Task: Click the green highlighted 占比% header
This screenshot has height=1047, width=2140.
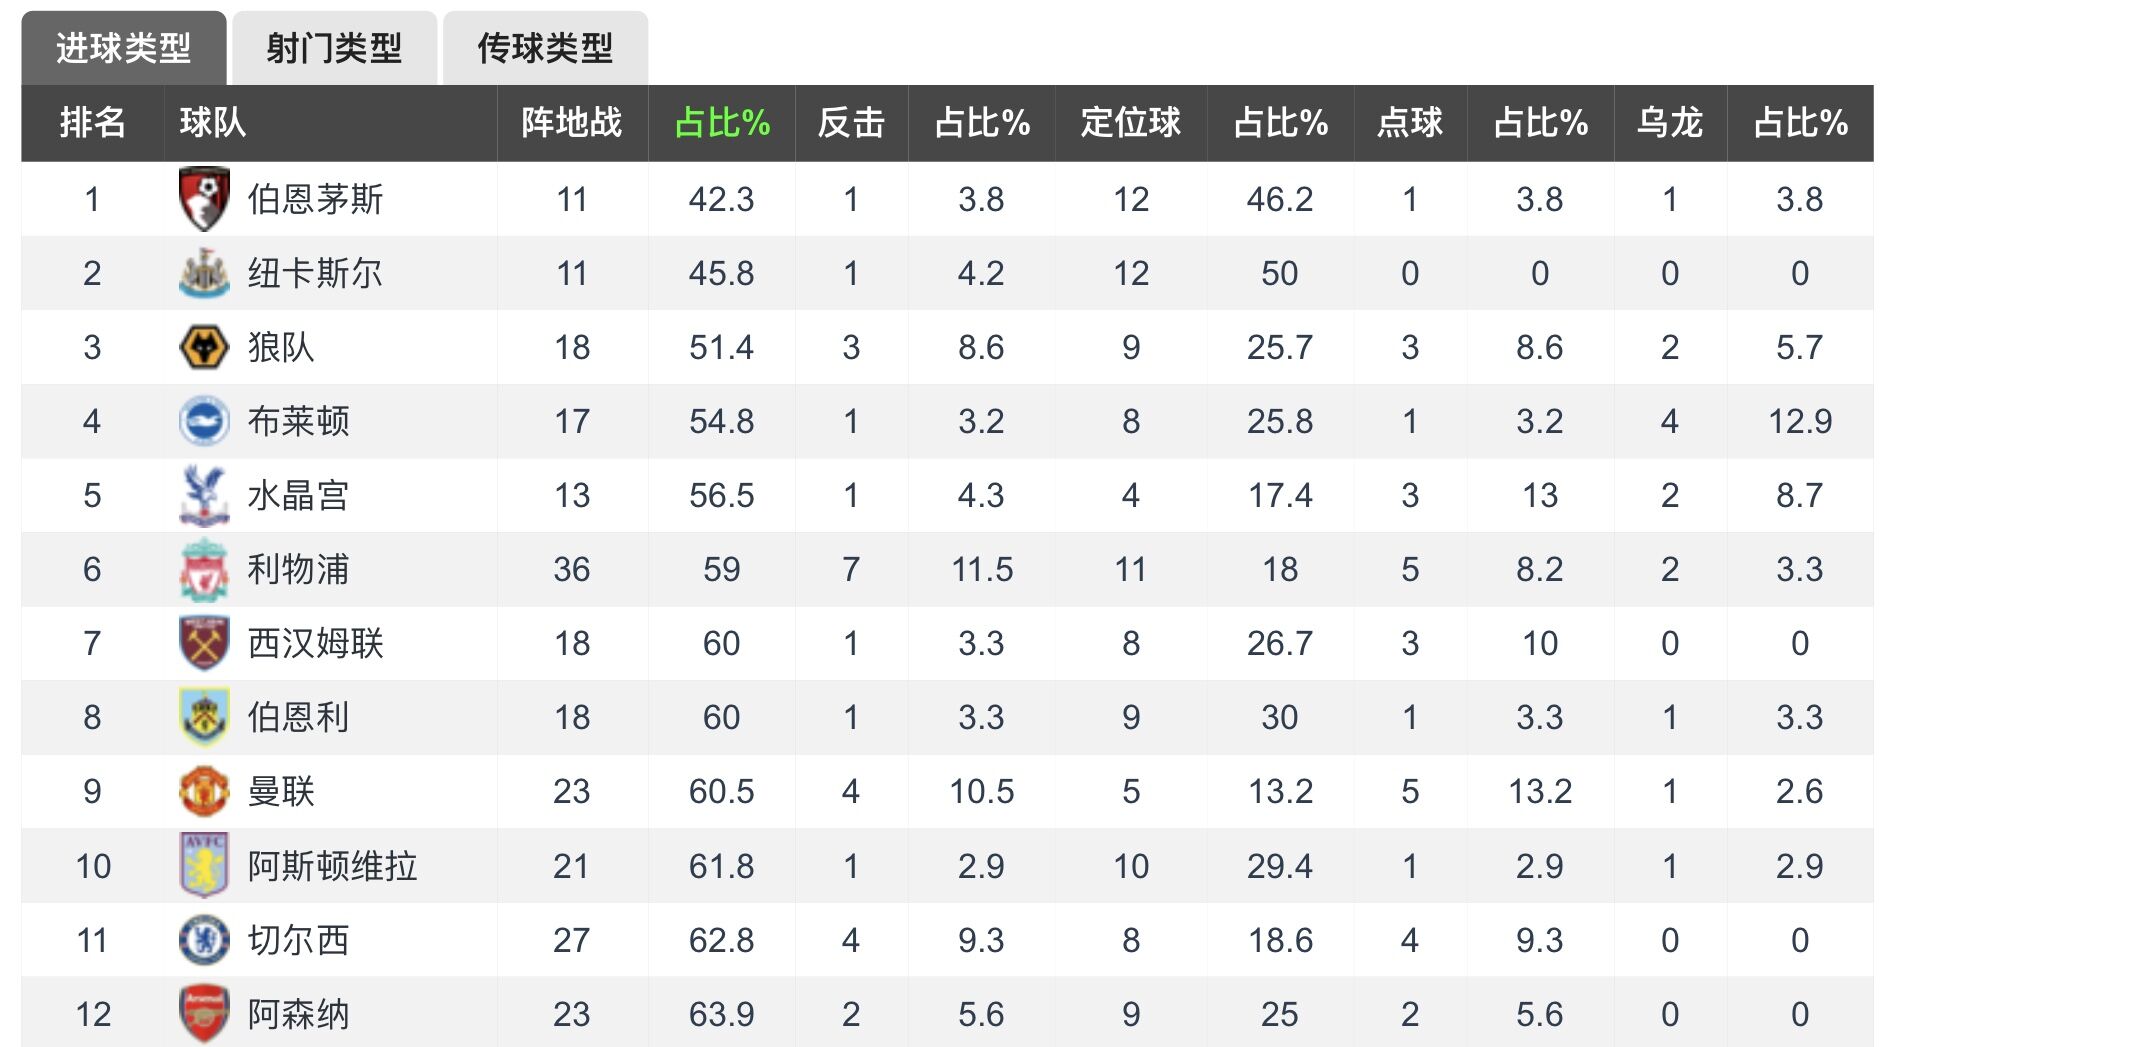Action: [722, 123]
